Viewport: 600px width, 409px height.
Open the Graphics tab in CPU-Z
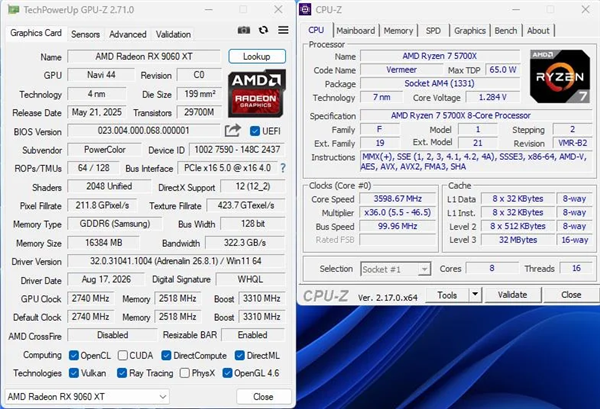(470, 31)
